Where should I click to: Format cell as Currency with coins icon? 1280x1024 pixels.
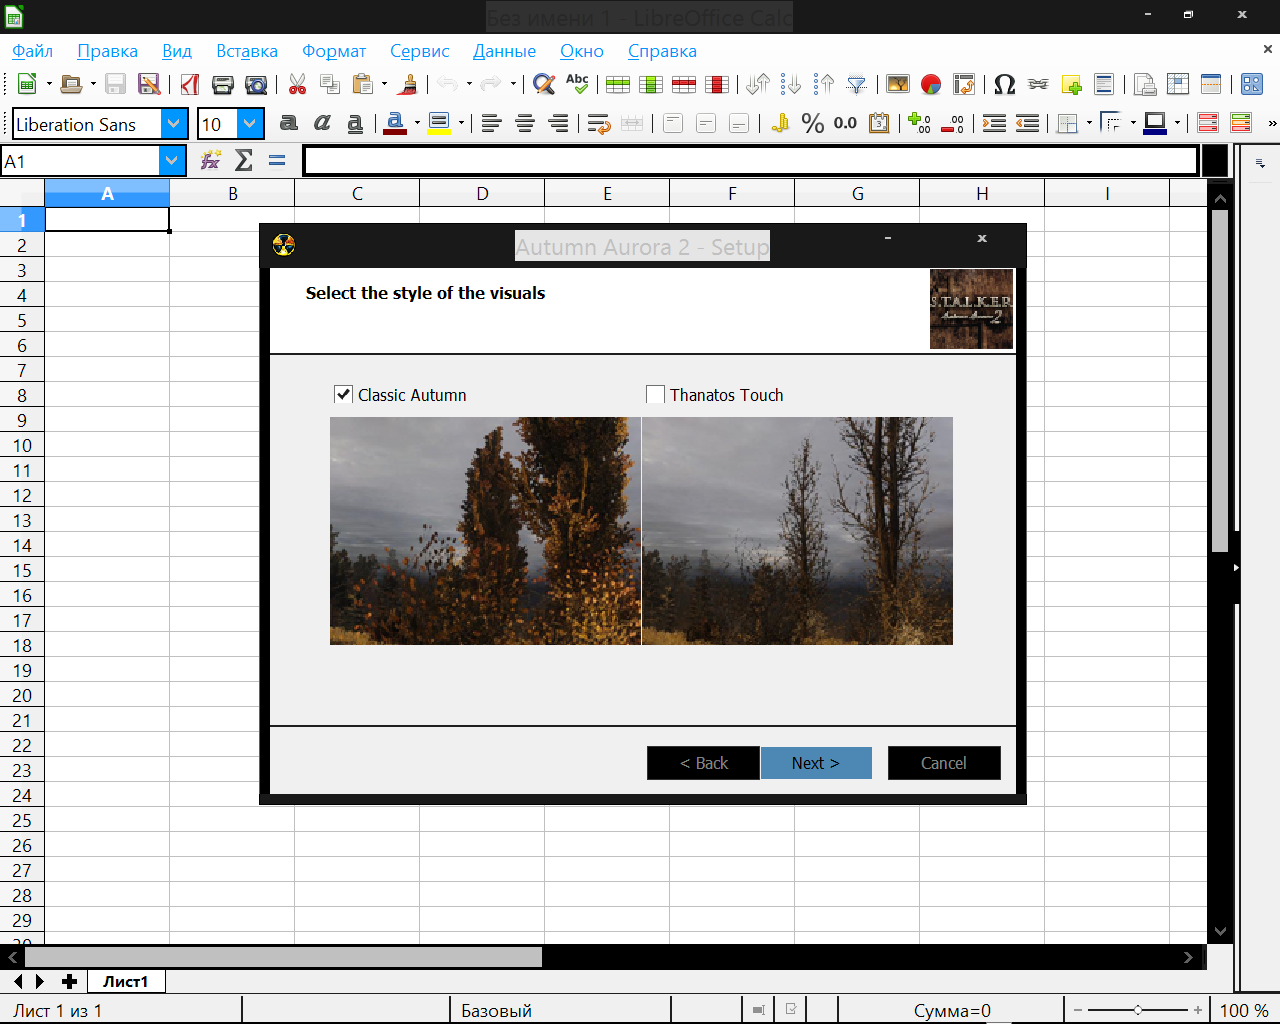780,123
